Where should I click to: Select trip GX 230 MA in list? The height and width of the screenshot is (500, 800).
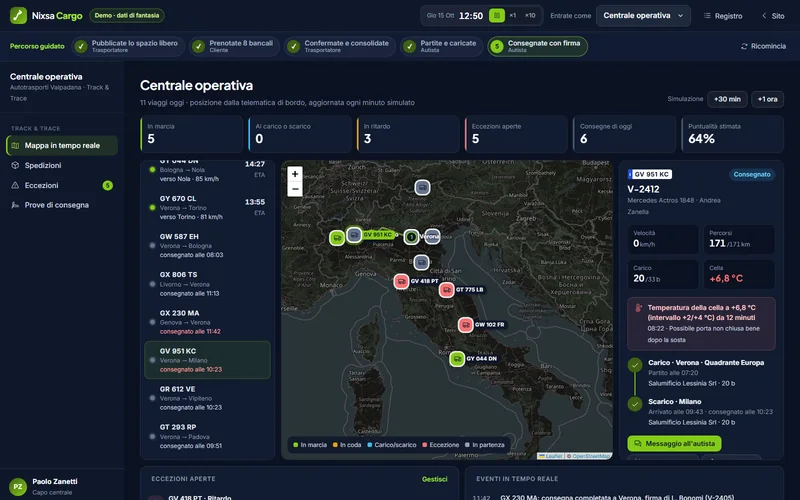tap(208, 322)
